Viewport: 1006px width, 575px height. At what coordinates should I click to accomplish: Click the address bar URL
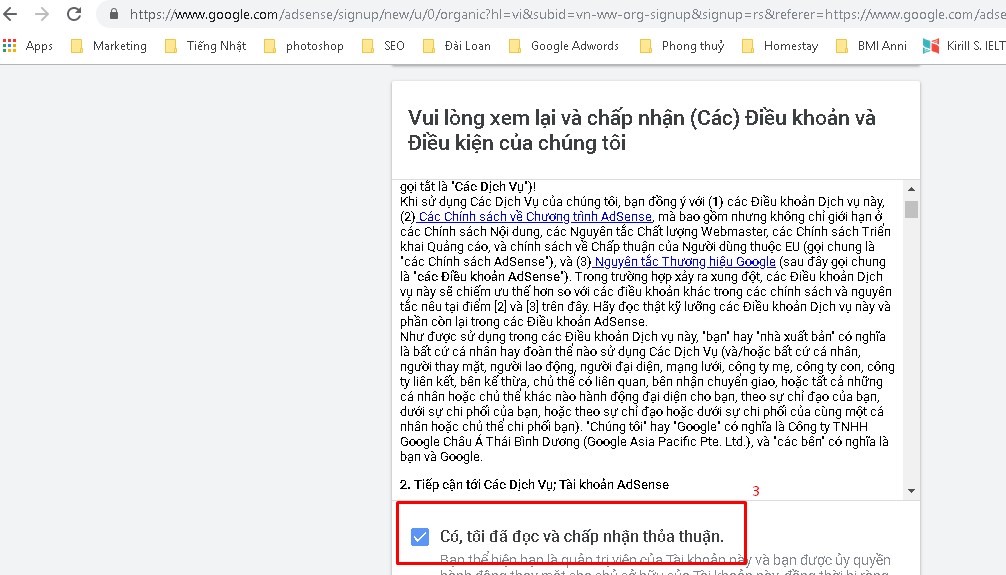(x=567, y=14)
